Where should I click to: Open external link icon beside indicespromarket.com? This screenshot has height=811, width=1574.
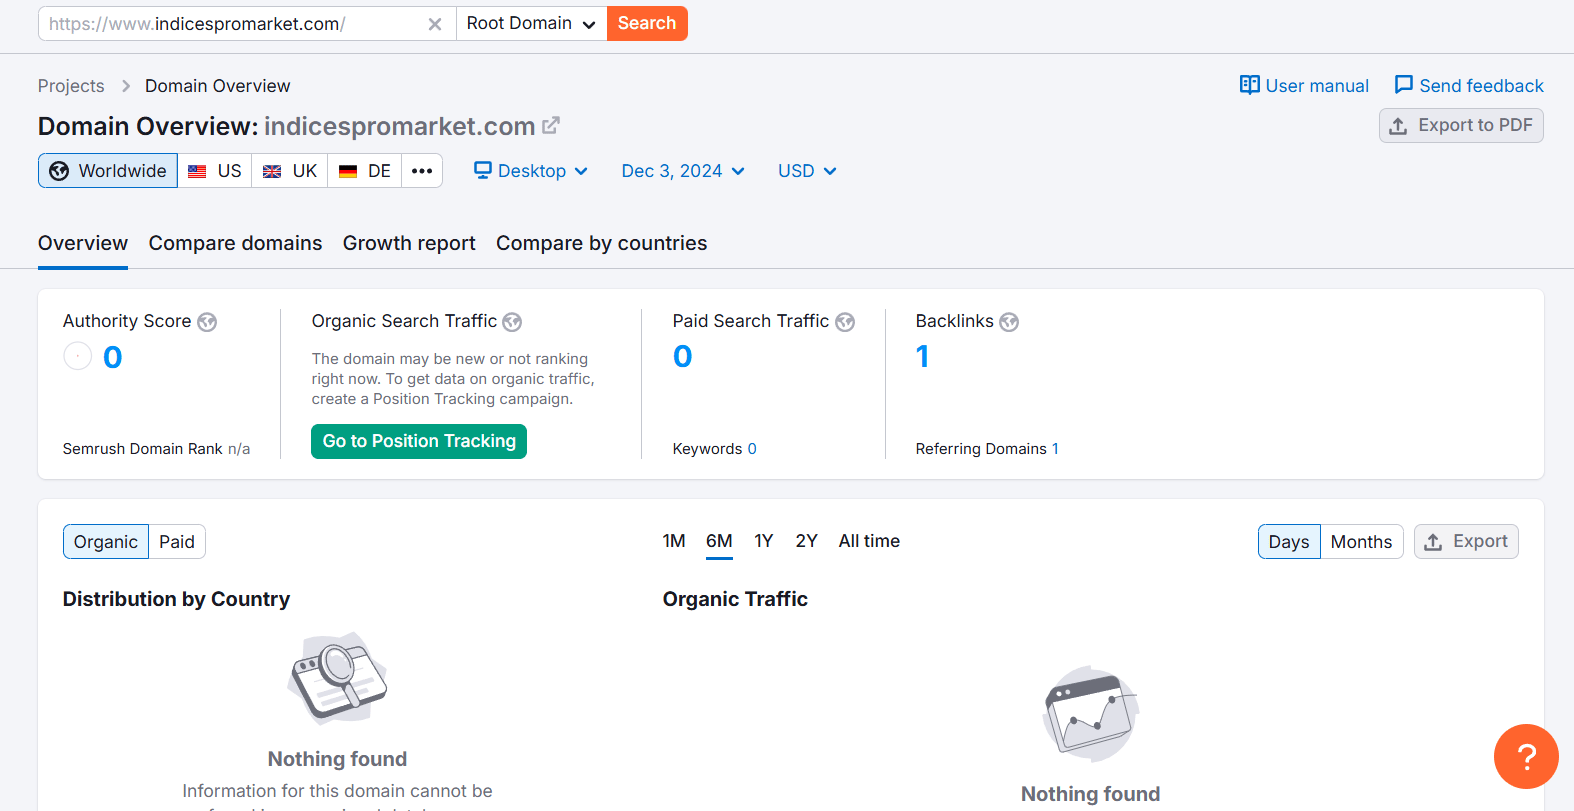551,126
